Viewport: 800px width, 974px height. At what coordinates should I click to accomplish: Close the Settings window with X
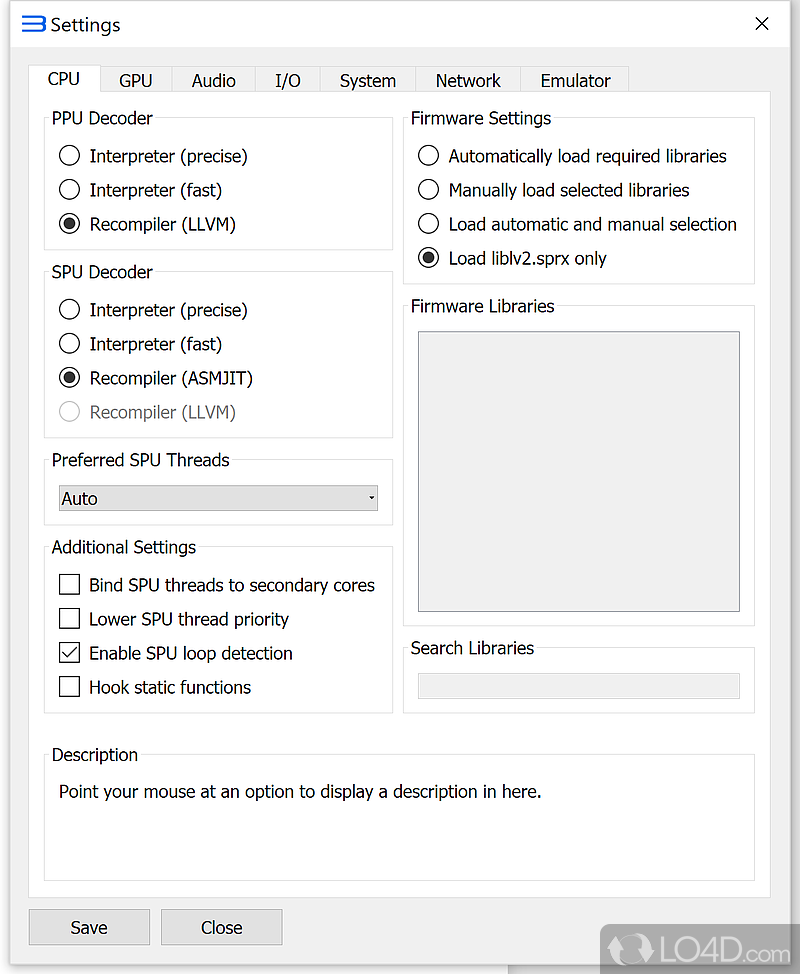tap(761, 24)
